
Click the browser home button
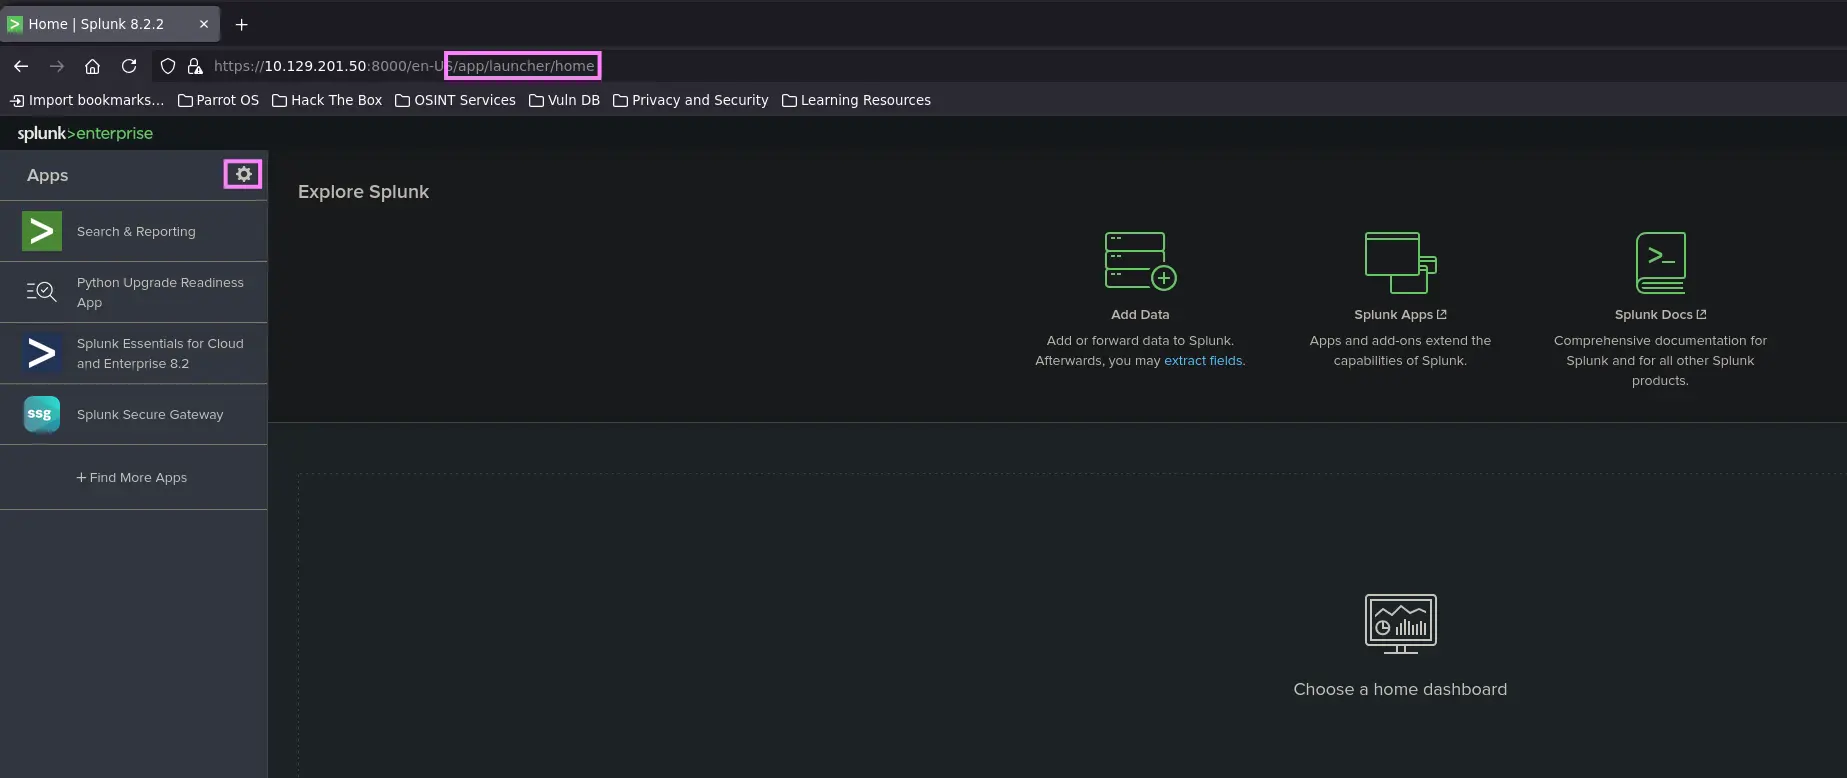click(92, 66)
